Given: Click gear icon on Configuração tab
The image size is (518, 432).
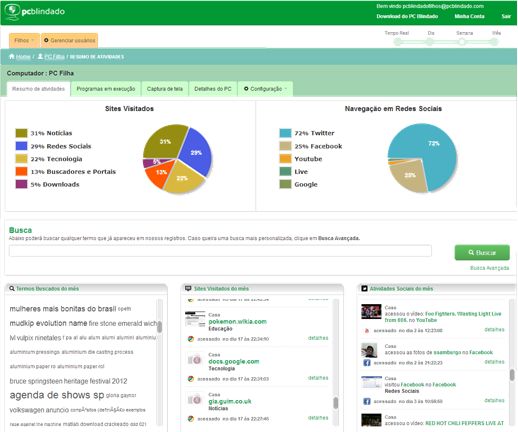Looking at the screenshot, I should click(246, 89).
